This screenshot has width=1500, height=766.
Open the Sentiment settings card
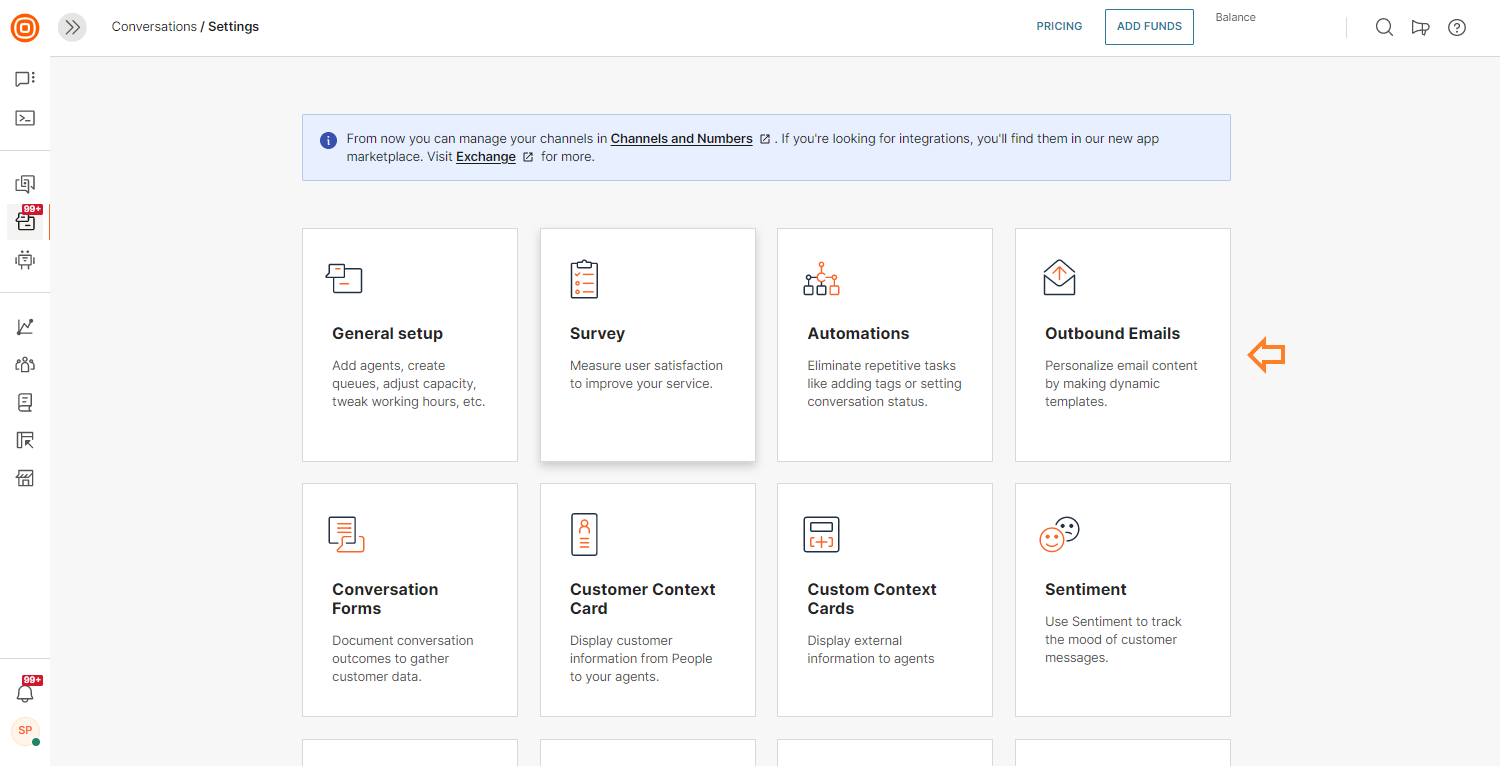pyautogui.click(x=1122, y=600)
